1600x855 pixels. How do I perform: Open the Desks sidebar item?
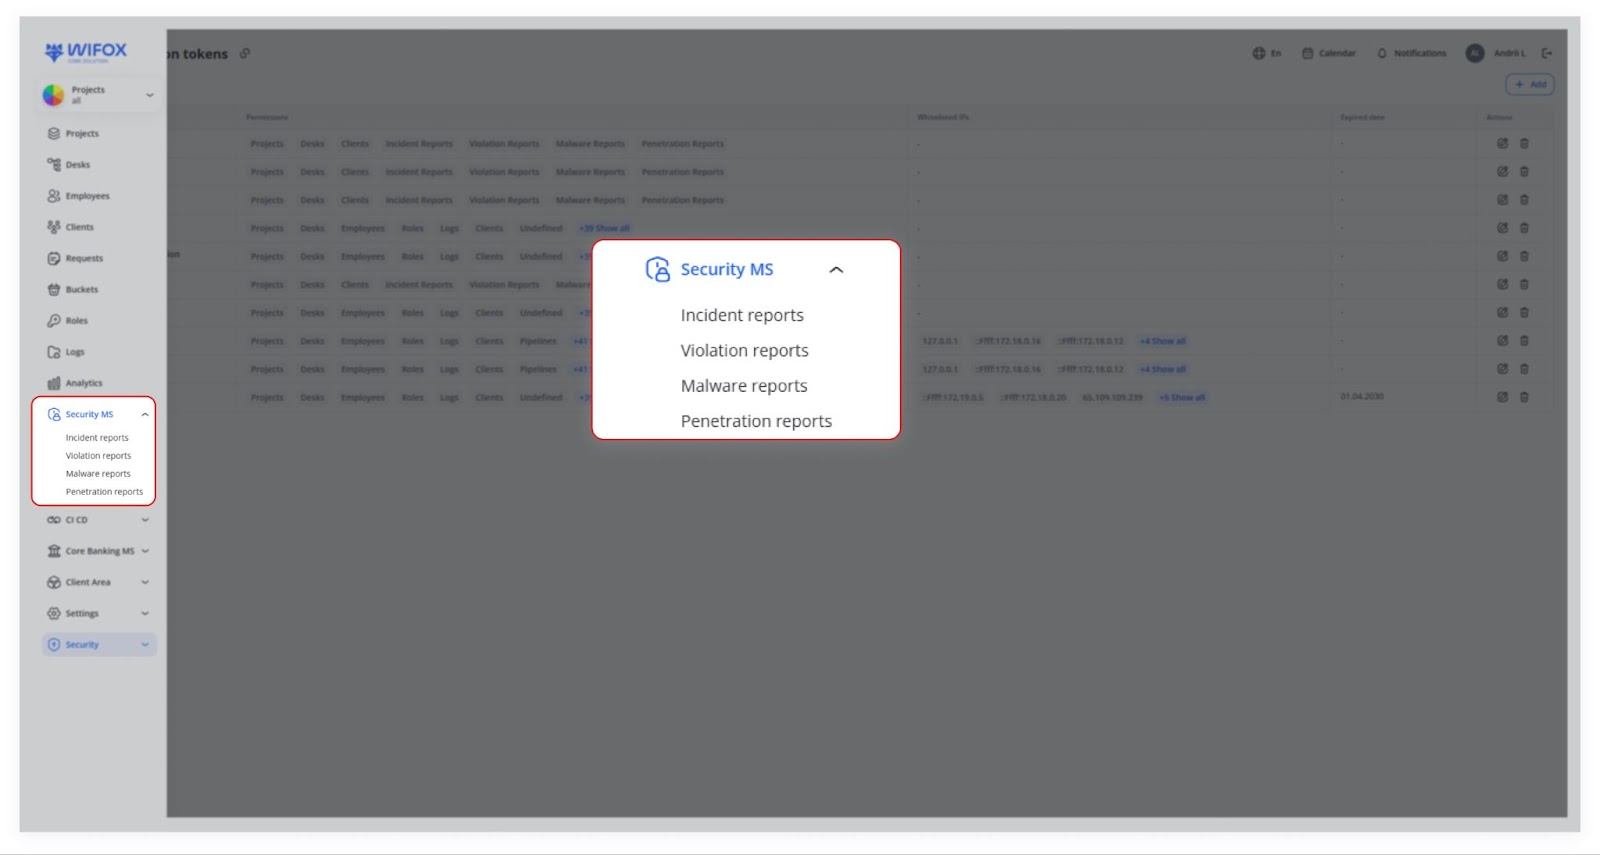[x=68, y=164]
